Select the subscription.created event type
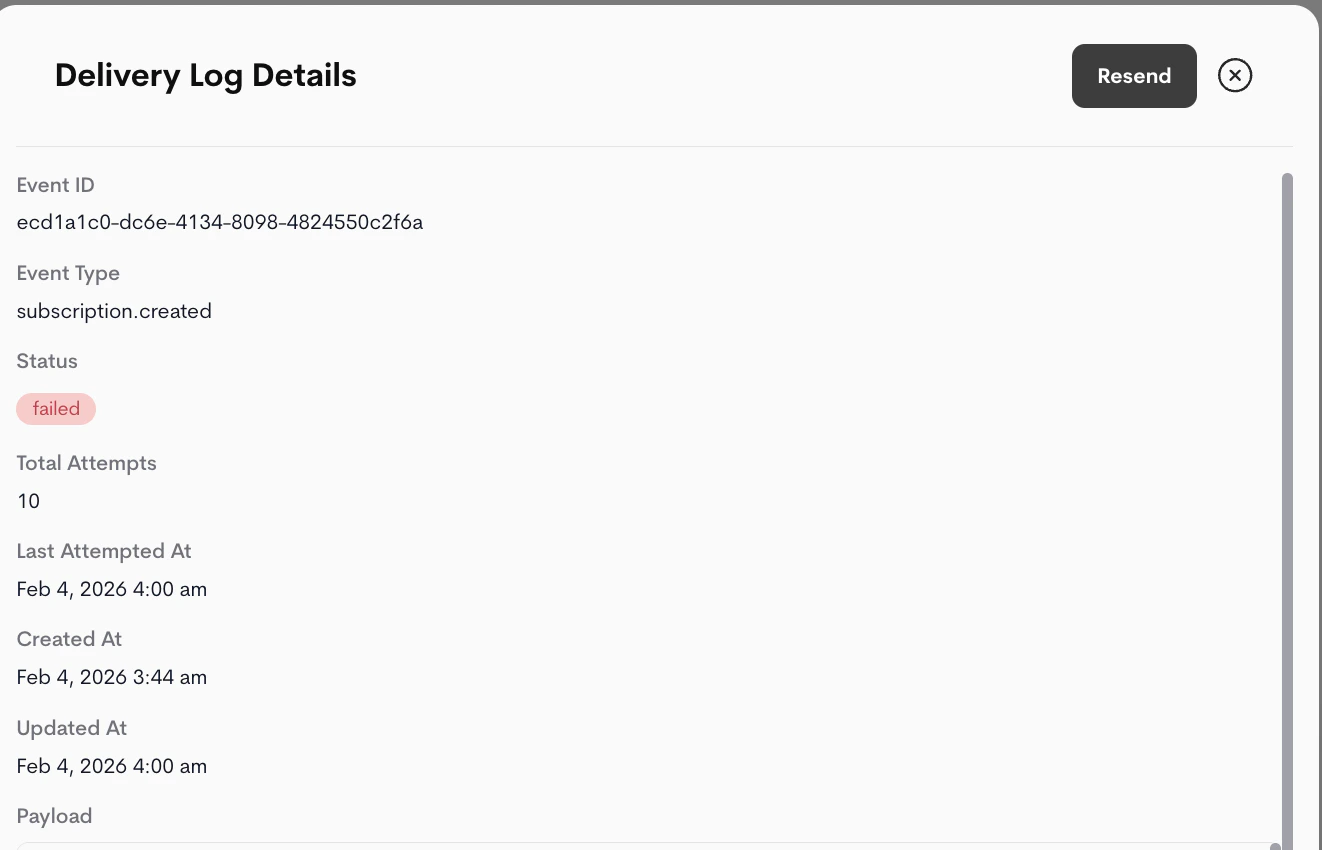The height and width of the screenshot is (850, 1322). click(114, 311)
